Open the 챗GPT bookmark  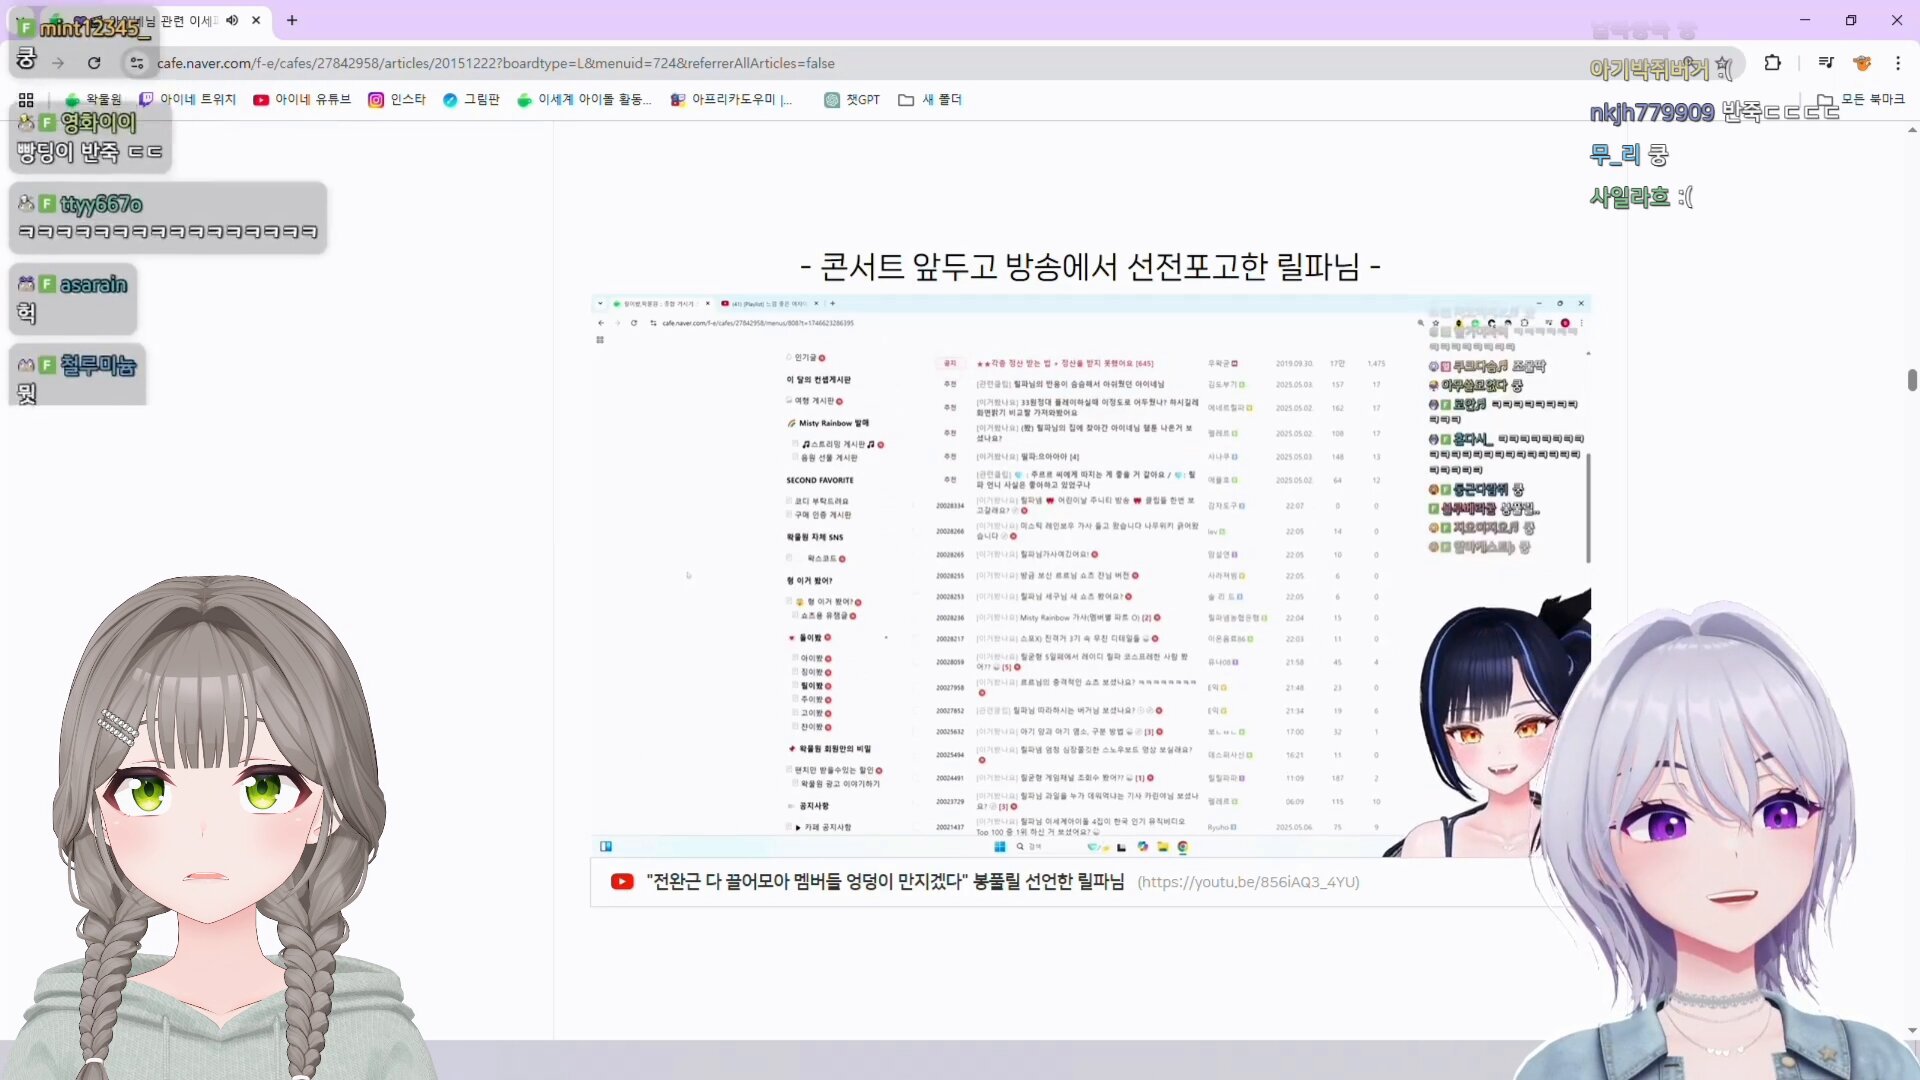click(852, 100)
